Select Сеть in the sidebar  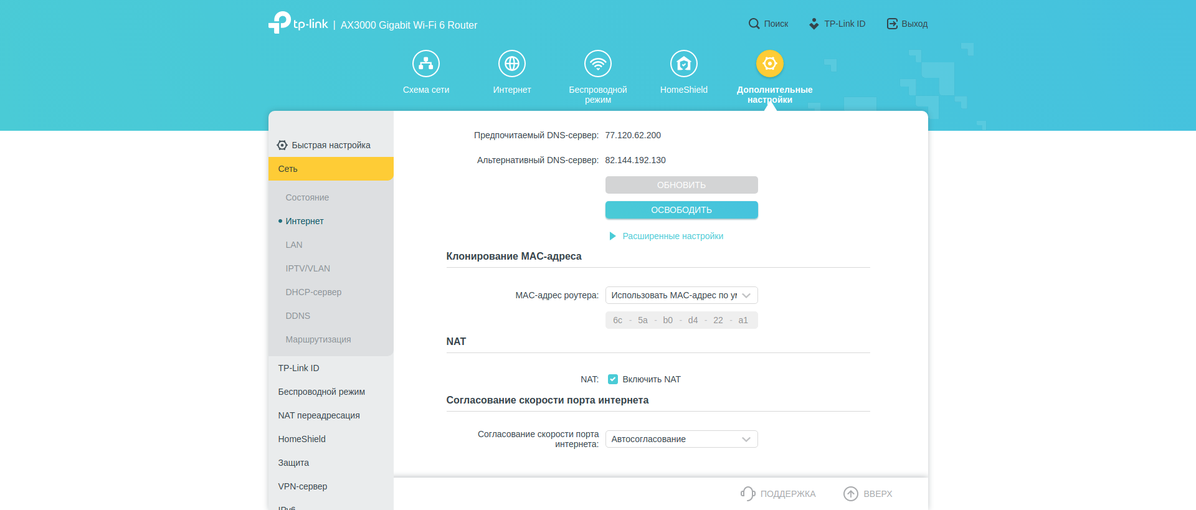click(330, 168)
